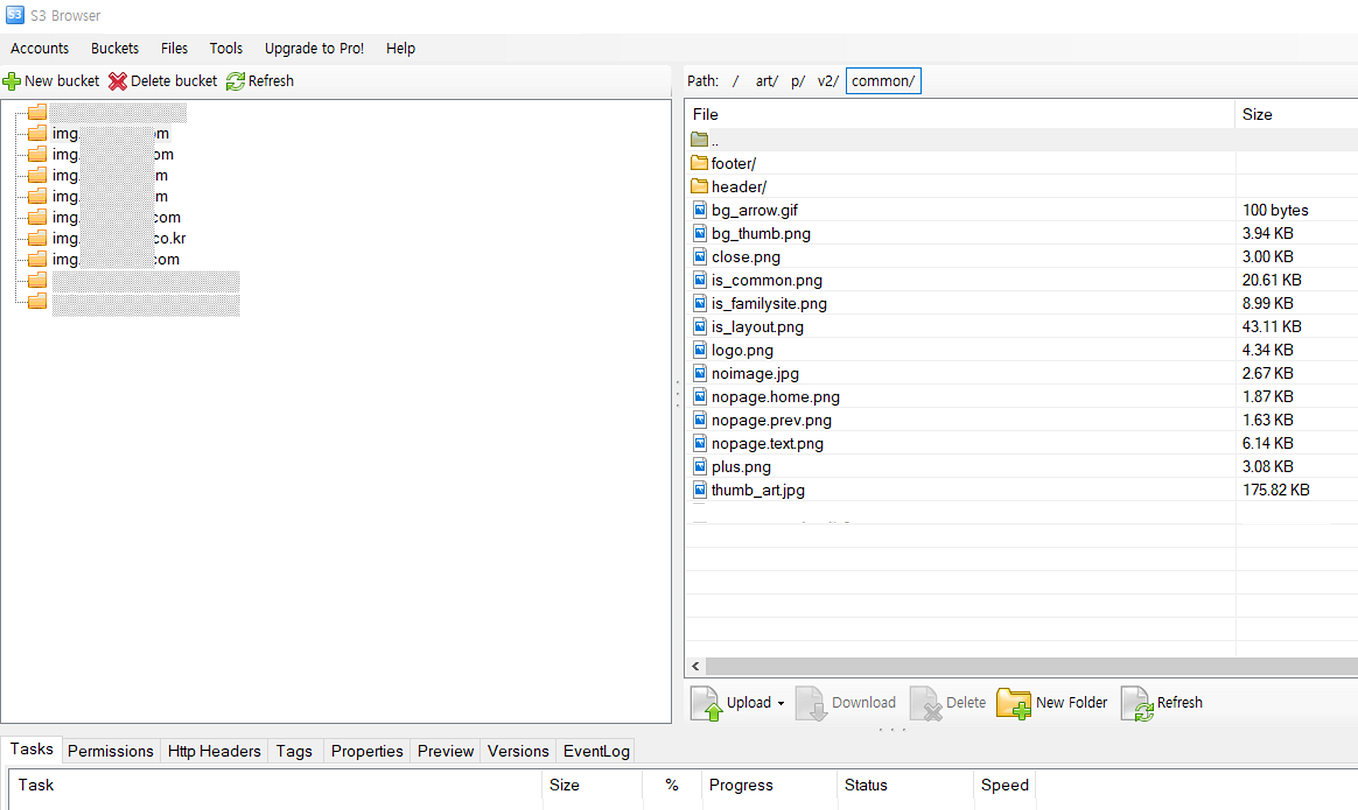Delete the selected bucket using the red X icon
Viewport: 1358px width, 810px height.
coord(118,81)
